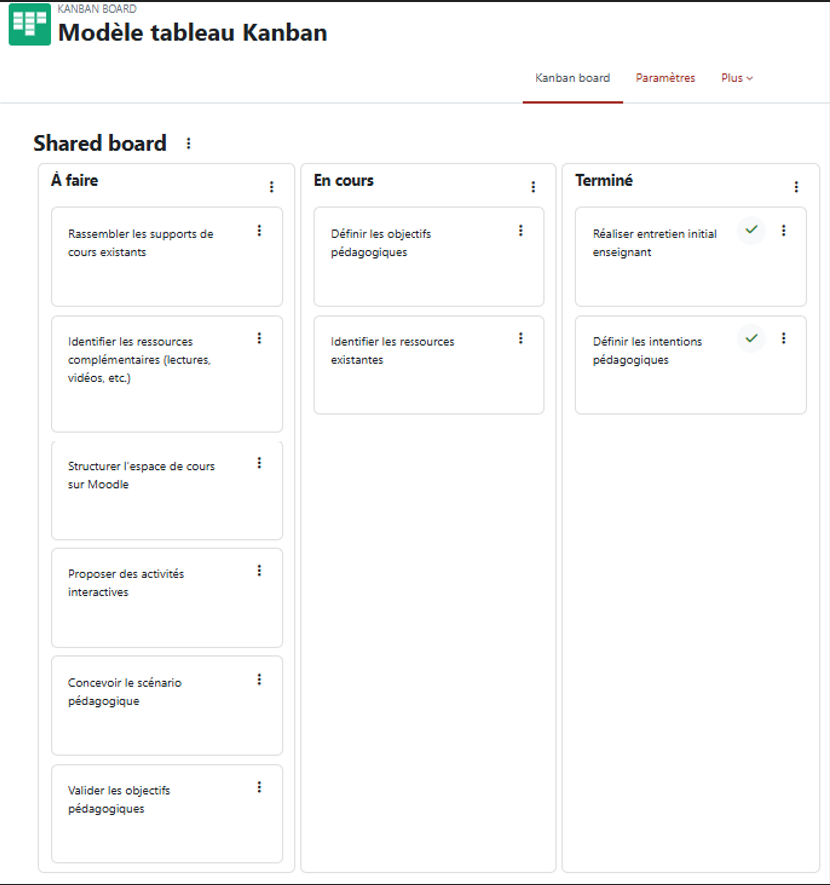Switch to the Paramètres tab
The height and width of the screenshot is (885, 830).
tap(665, 78)
